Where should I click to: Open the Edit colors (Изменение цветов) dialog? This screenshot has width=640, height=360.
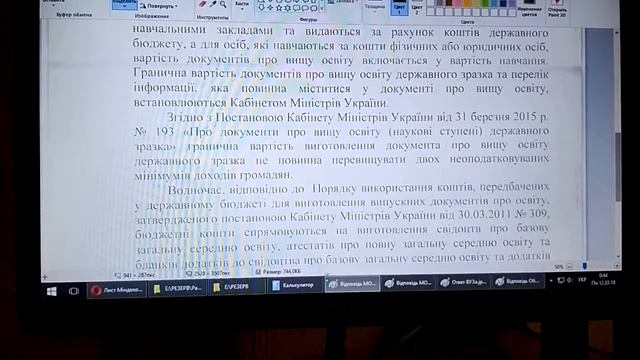(x=529, y=8)
